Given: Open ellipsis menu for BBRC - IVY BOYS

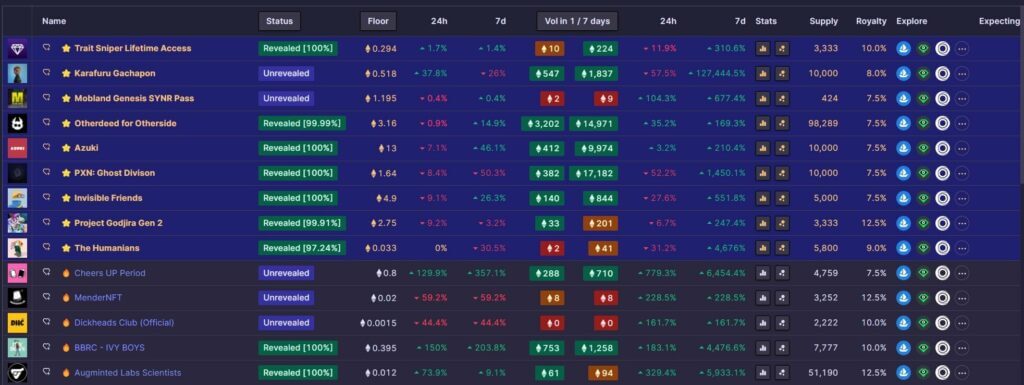Looking at the screenshot, I should click(962, 348).
